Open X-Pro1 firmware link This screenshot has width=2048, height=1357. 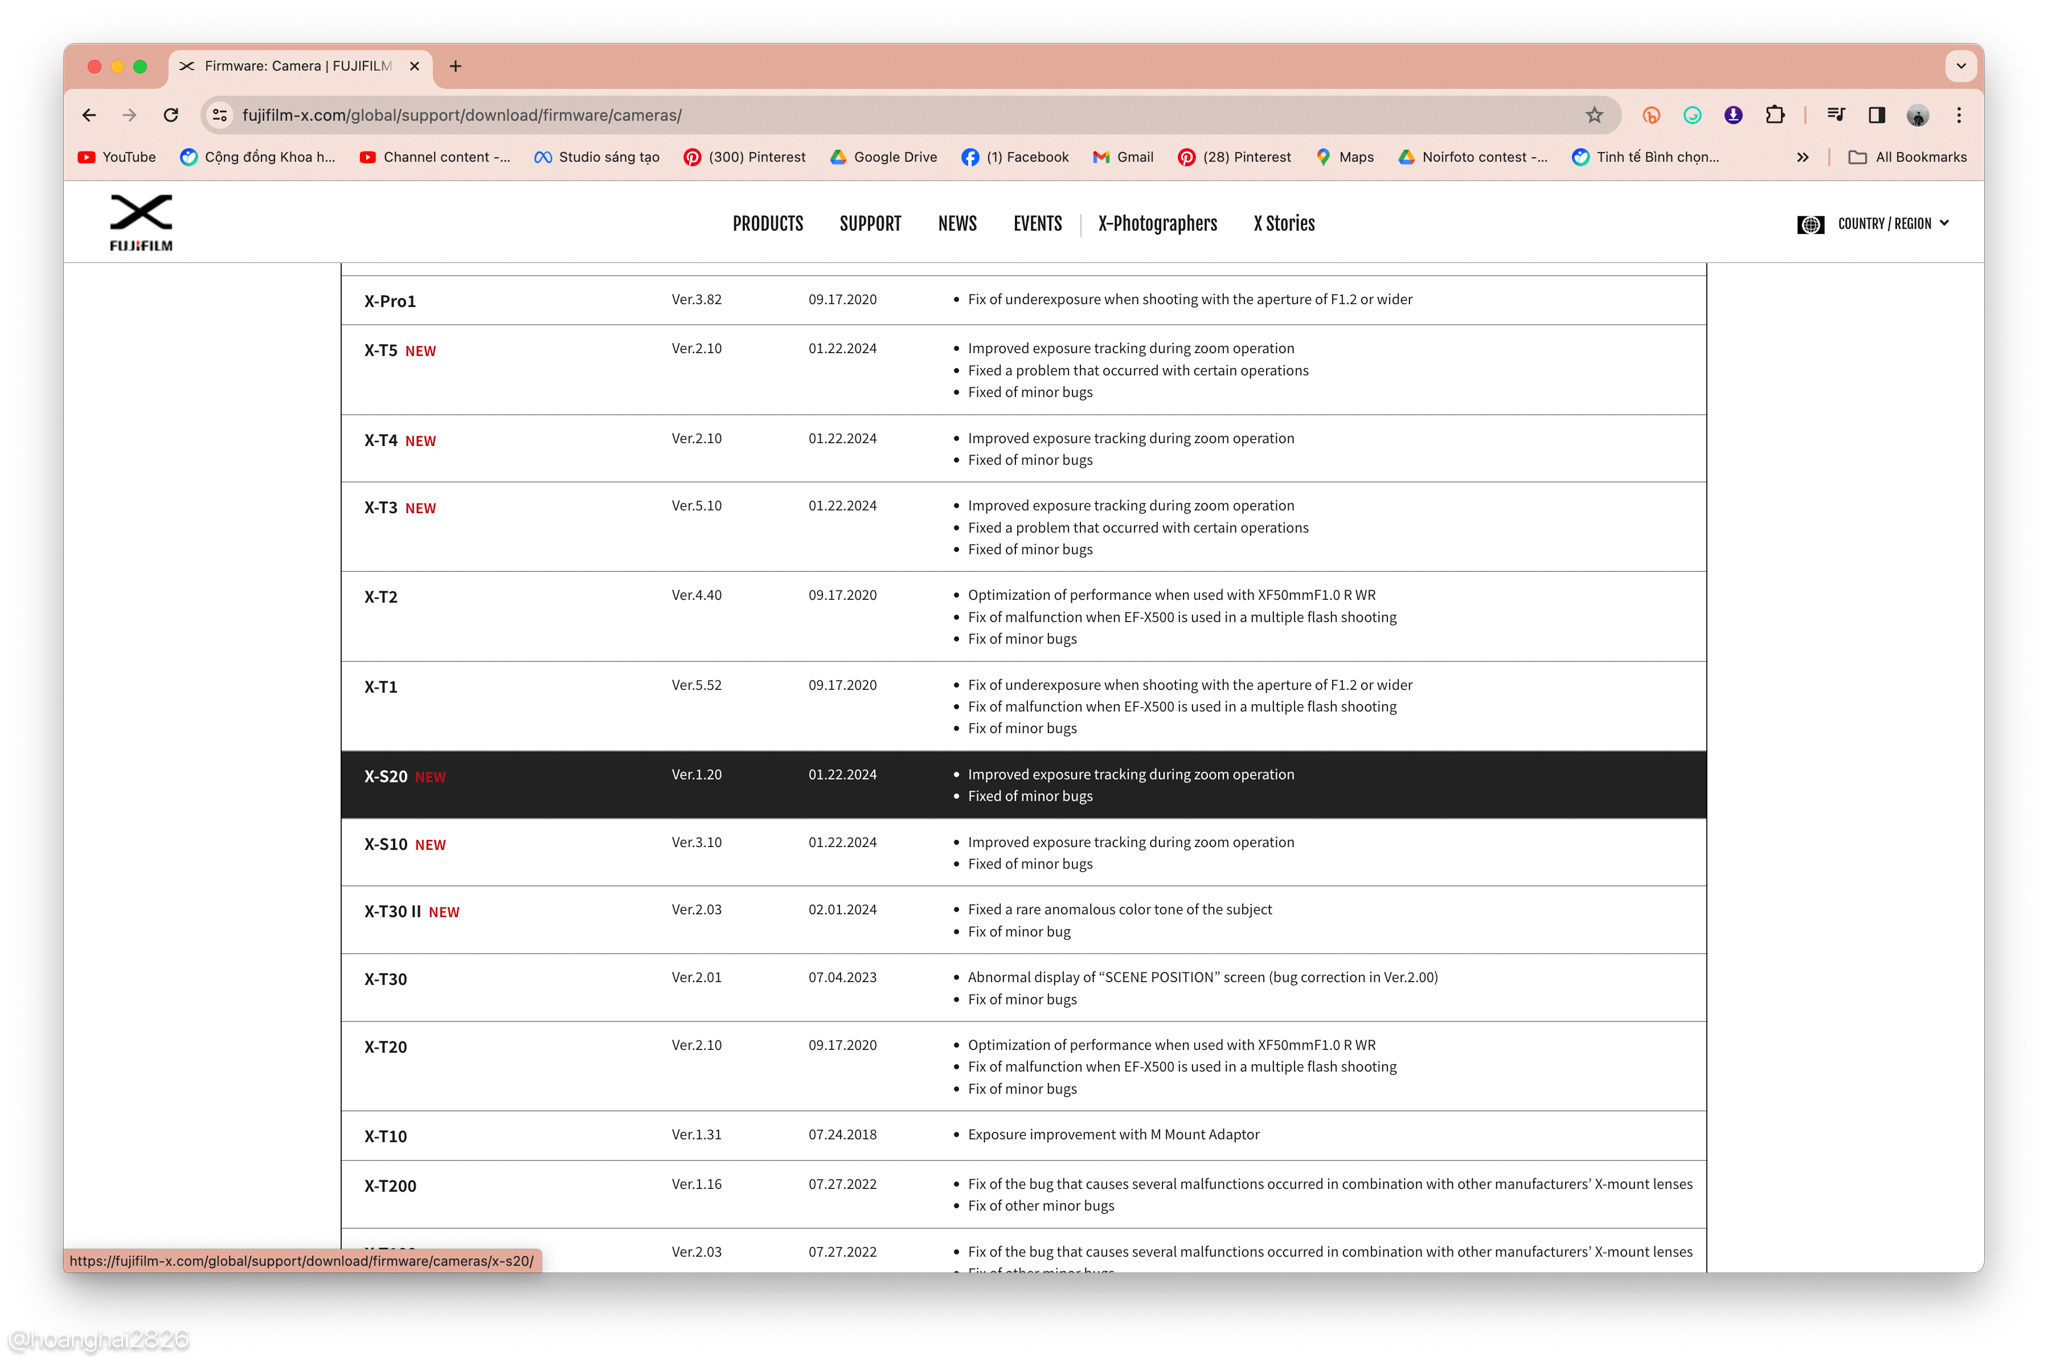(1023, 300)
